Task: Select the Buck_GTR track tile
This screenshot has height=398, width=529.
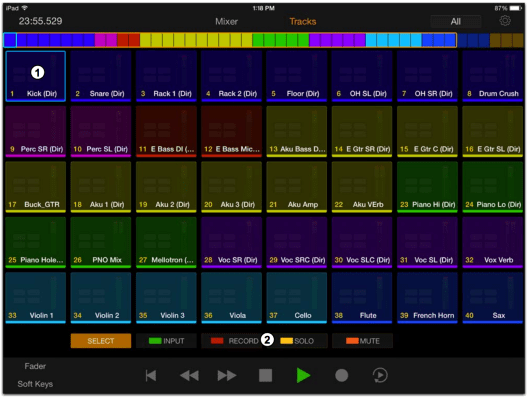Action: point(35,187)
